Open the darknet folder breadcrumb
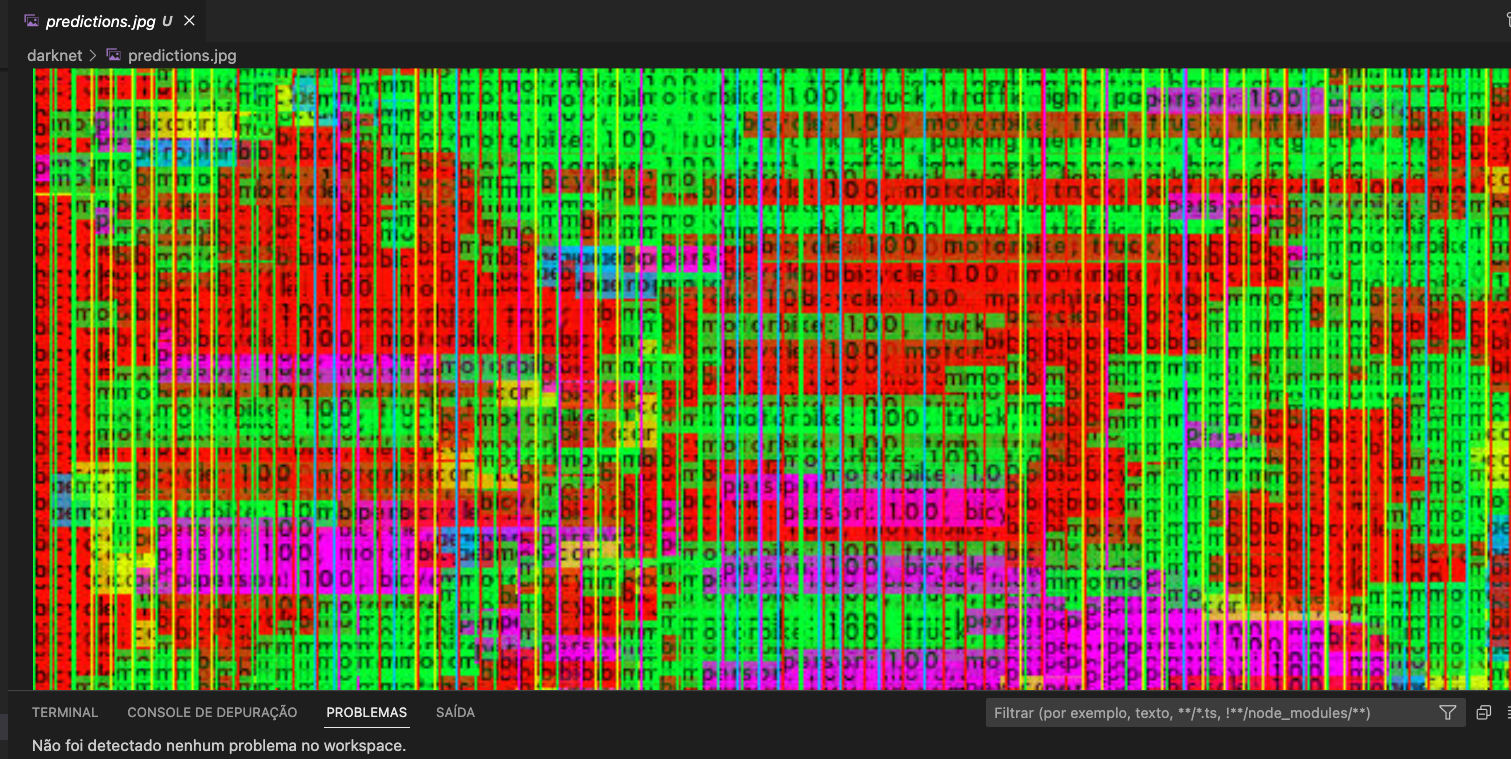Viewport: 1511px width, 759px height. [54, 55]
